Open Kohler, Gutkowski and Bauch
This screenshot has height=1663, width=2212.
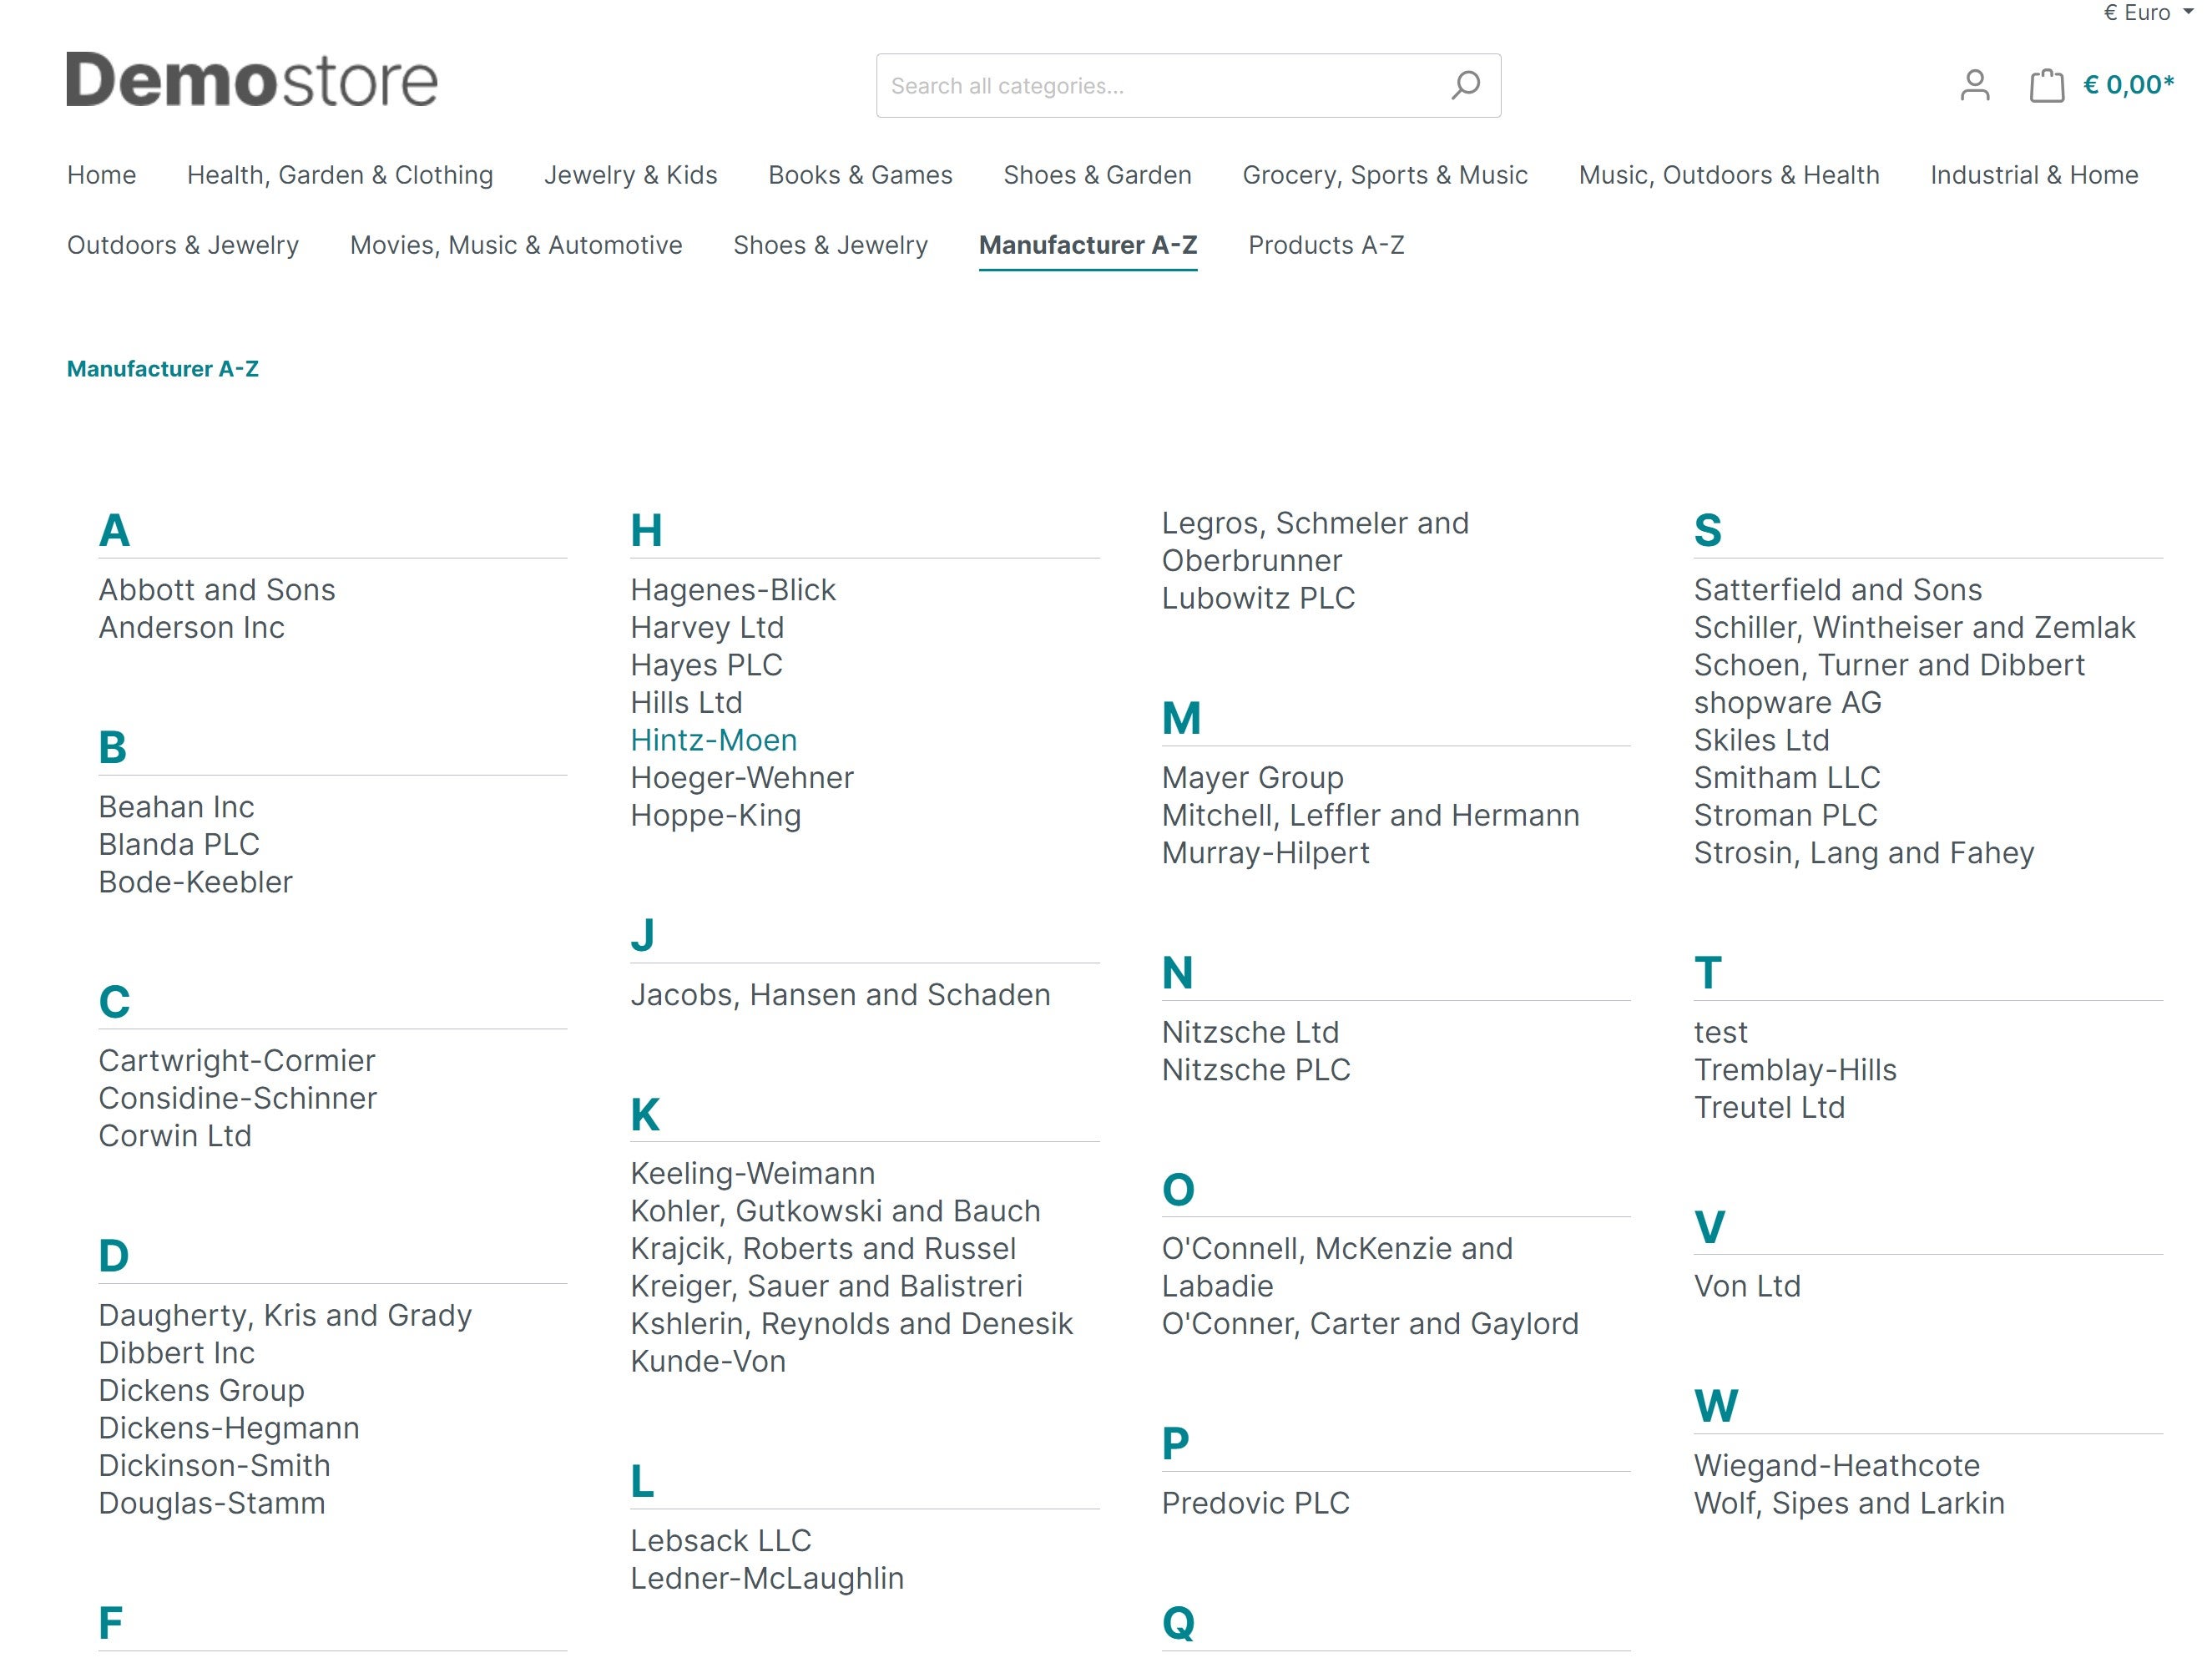[836, 1212]
